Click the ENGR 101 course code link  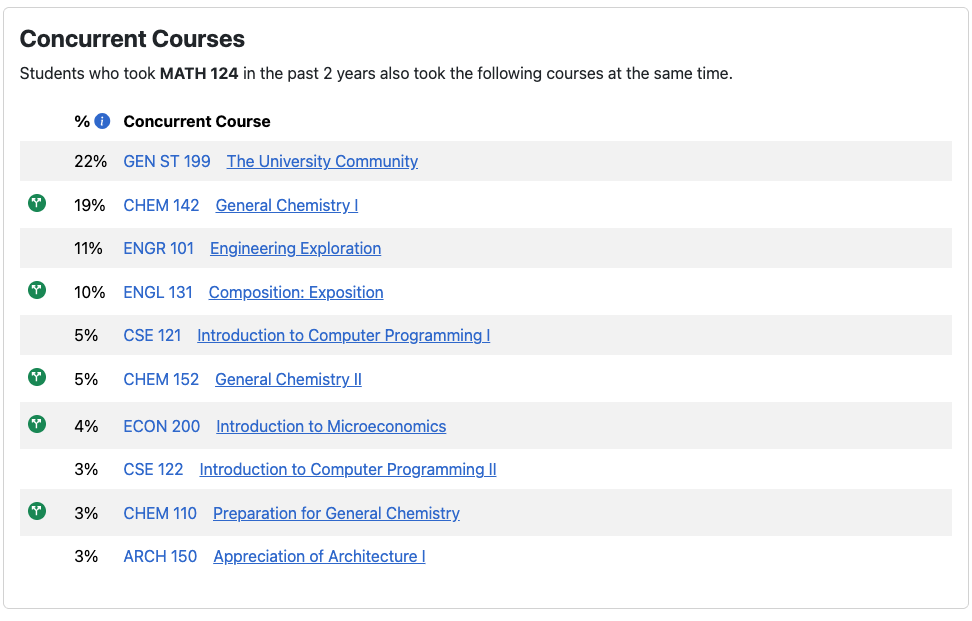tap(158, 248)
